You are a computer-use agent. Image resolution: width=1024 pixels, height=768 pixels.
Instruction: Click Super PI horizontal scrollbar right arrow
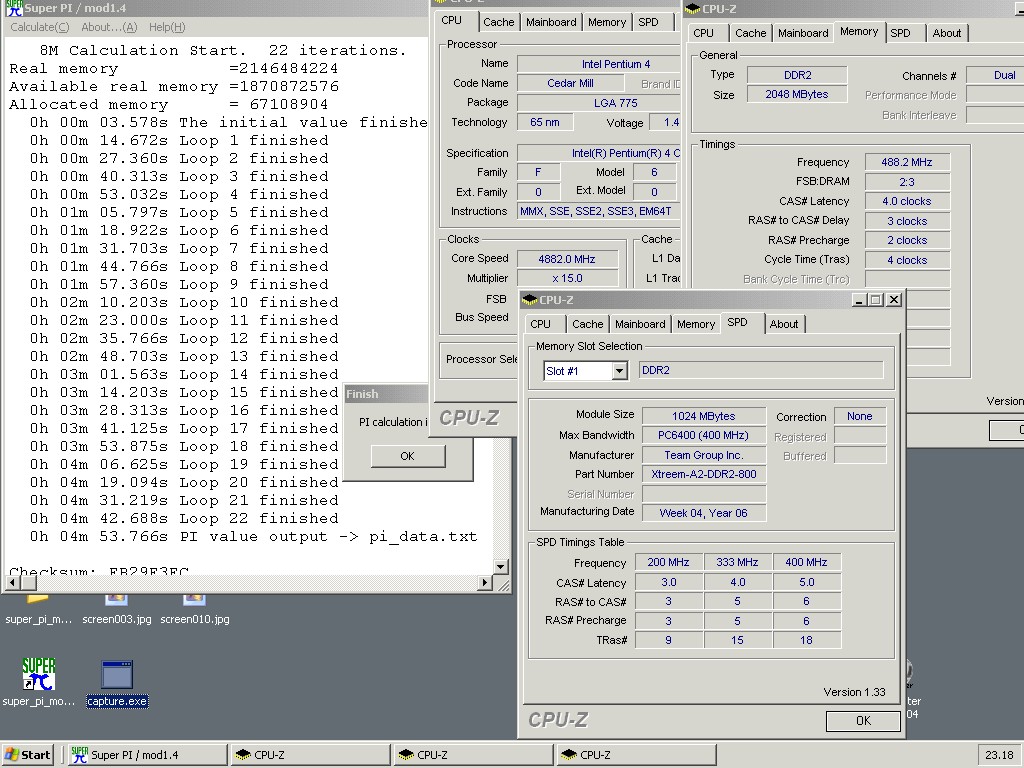click(x=484, y=582)
